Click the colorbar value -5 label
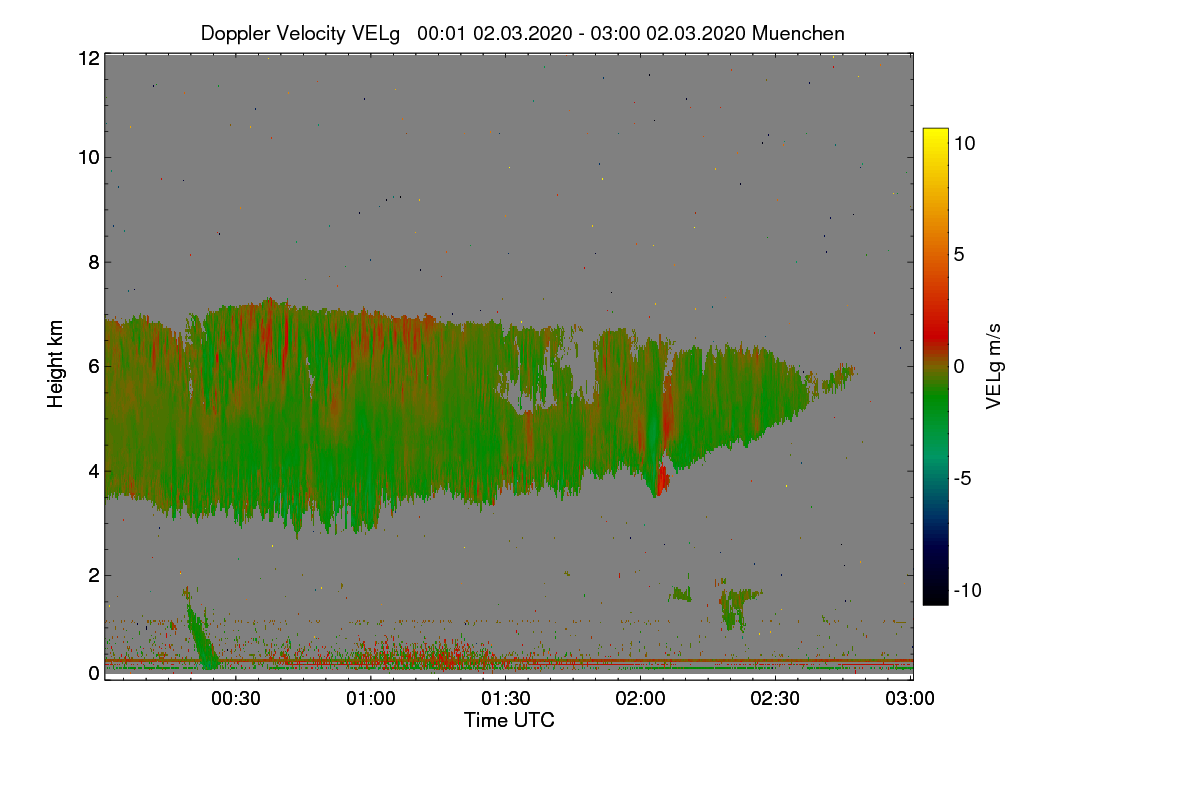The image size is (1200, 800). tap(963, 478)
